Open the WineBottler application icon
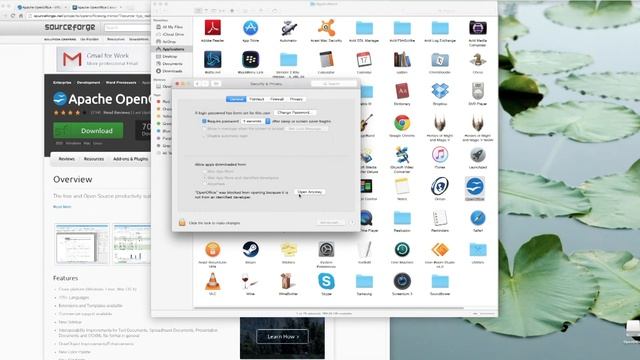This screenshot has height=360, width=640. tap(289, 281)
